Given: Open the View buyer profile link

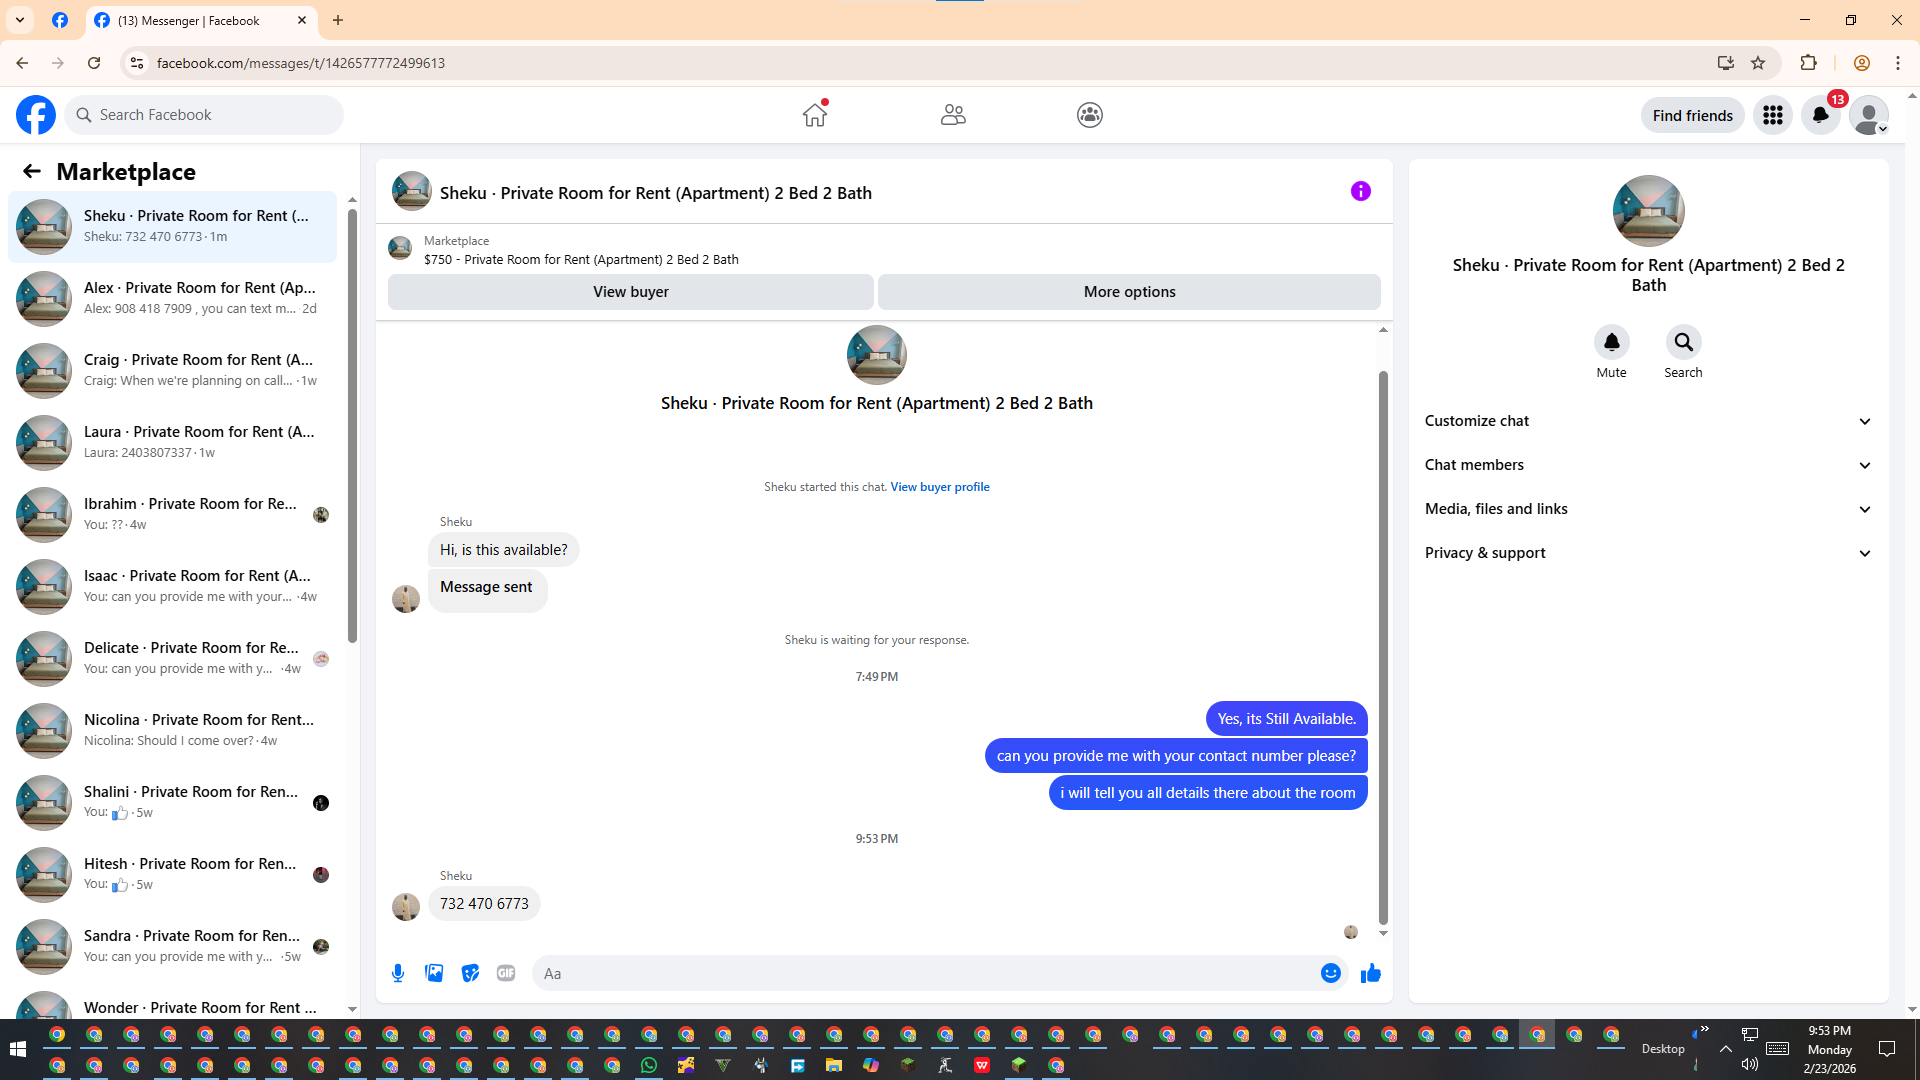Looking at the screenshot, I should 939,487.
